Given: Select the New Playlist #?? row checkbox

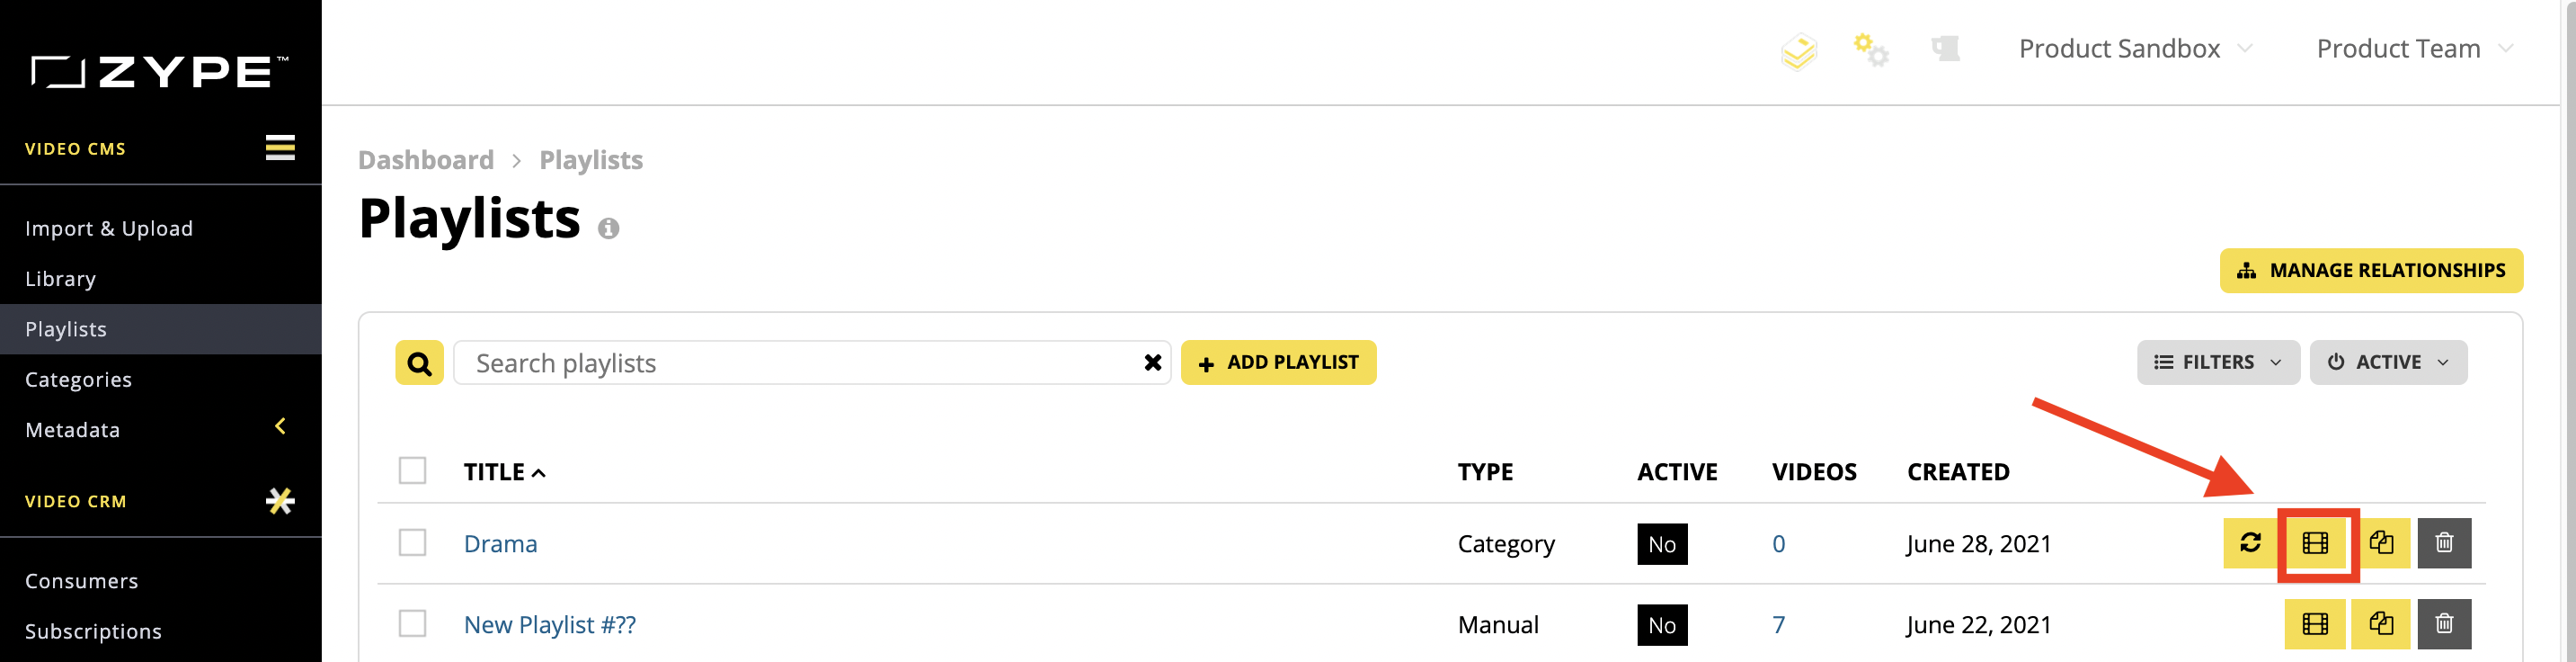Looking at the screenshot, I should (x=412, y=623).
